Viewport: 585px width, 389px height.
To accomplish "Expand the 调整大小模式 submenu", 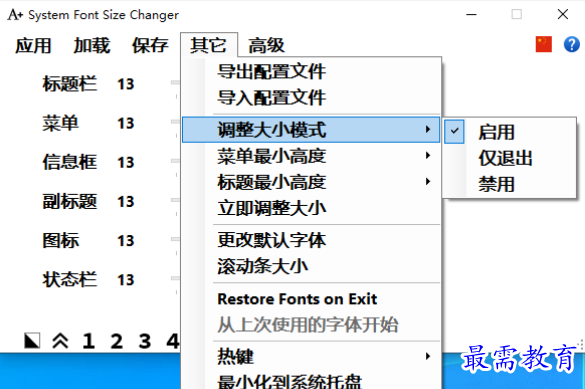I will pos(311,130).
